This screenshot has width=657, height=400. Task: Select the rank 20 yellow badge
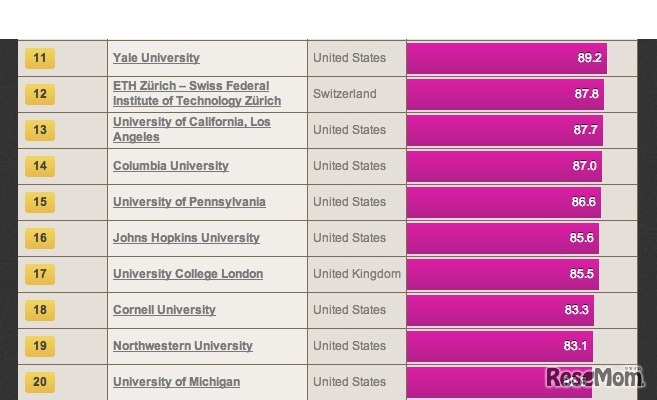coord(39,382)
